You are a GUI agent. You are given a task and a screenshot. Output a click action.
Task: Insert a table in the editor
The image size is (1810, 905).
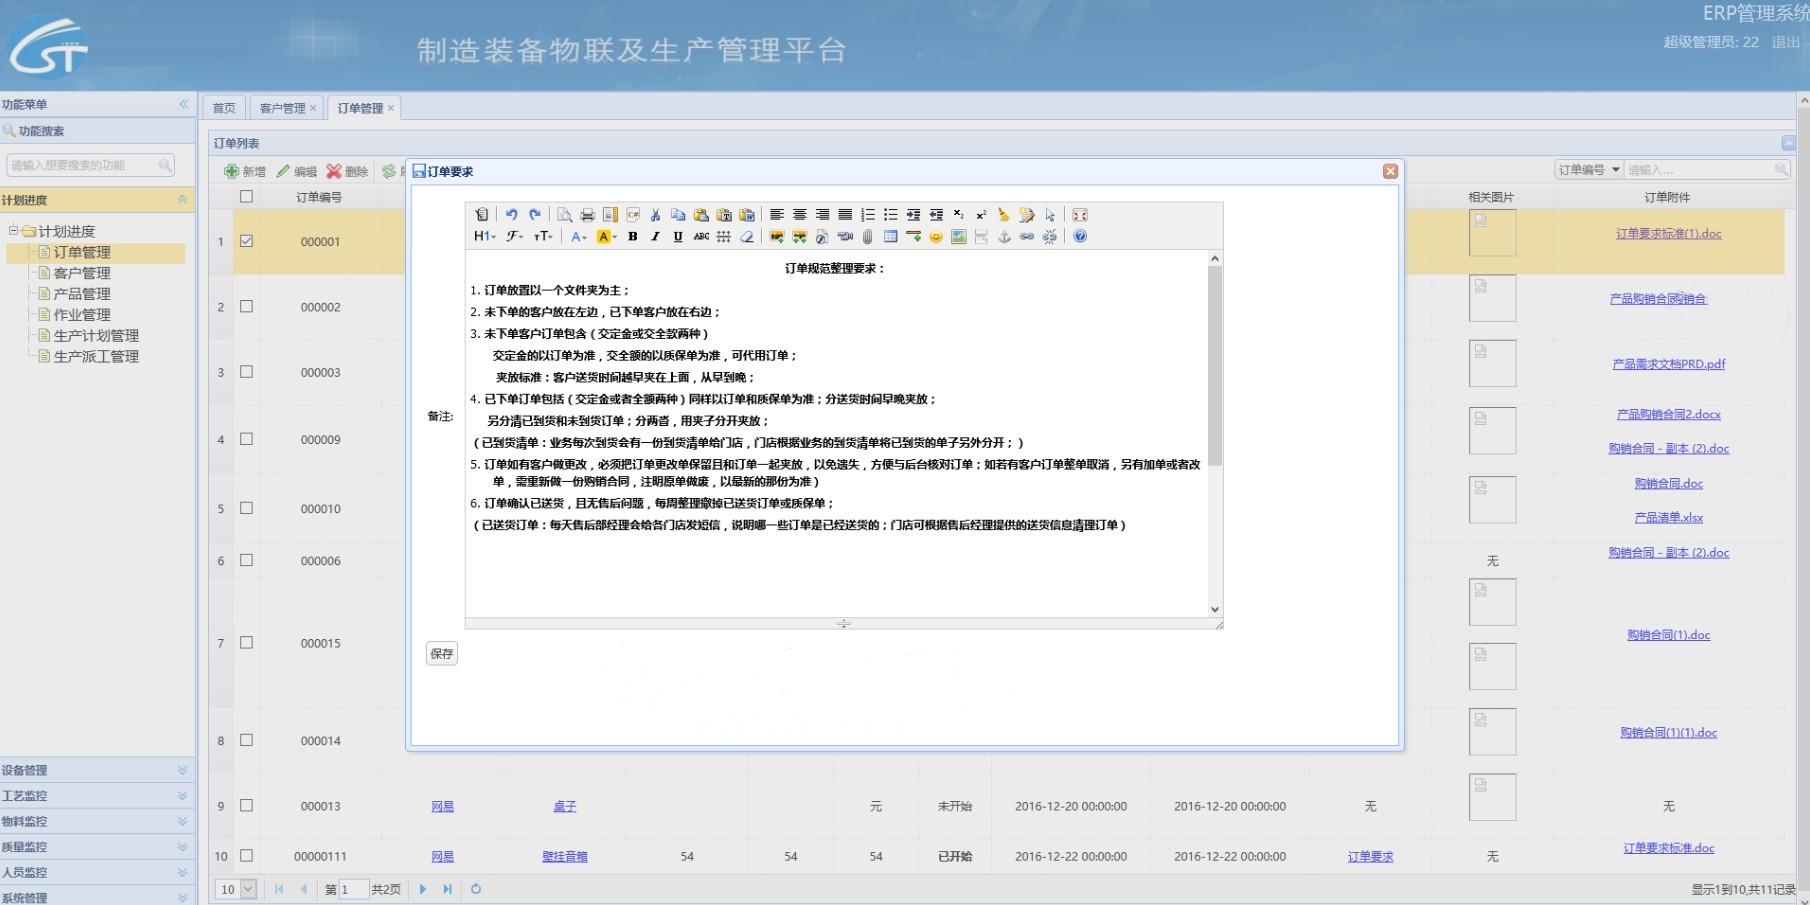[x=890, y=237]
